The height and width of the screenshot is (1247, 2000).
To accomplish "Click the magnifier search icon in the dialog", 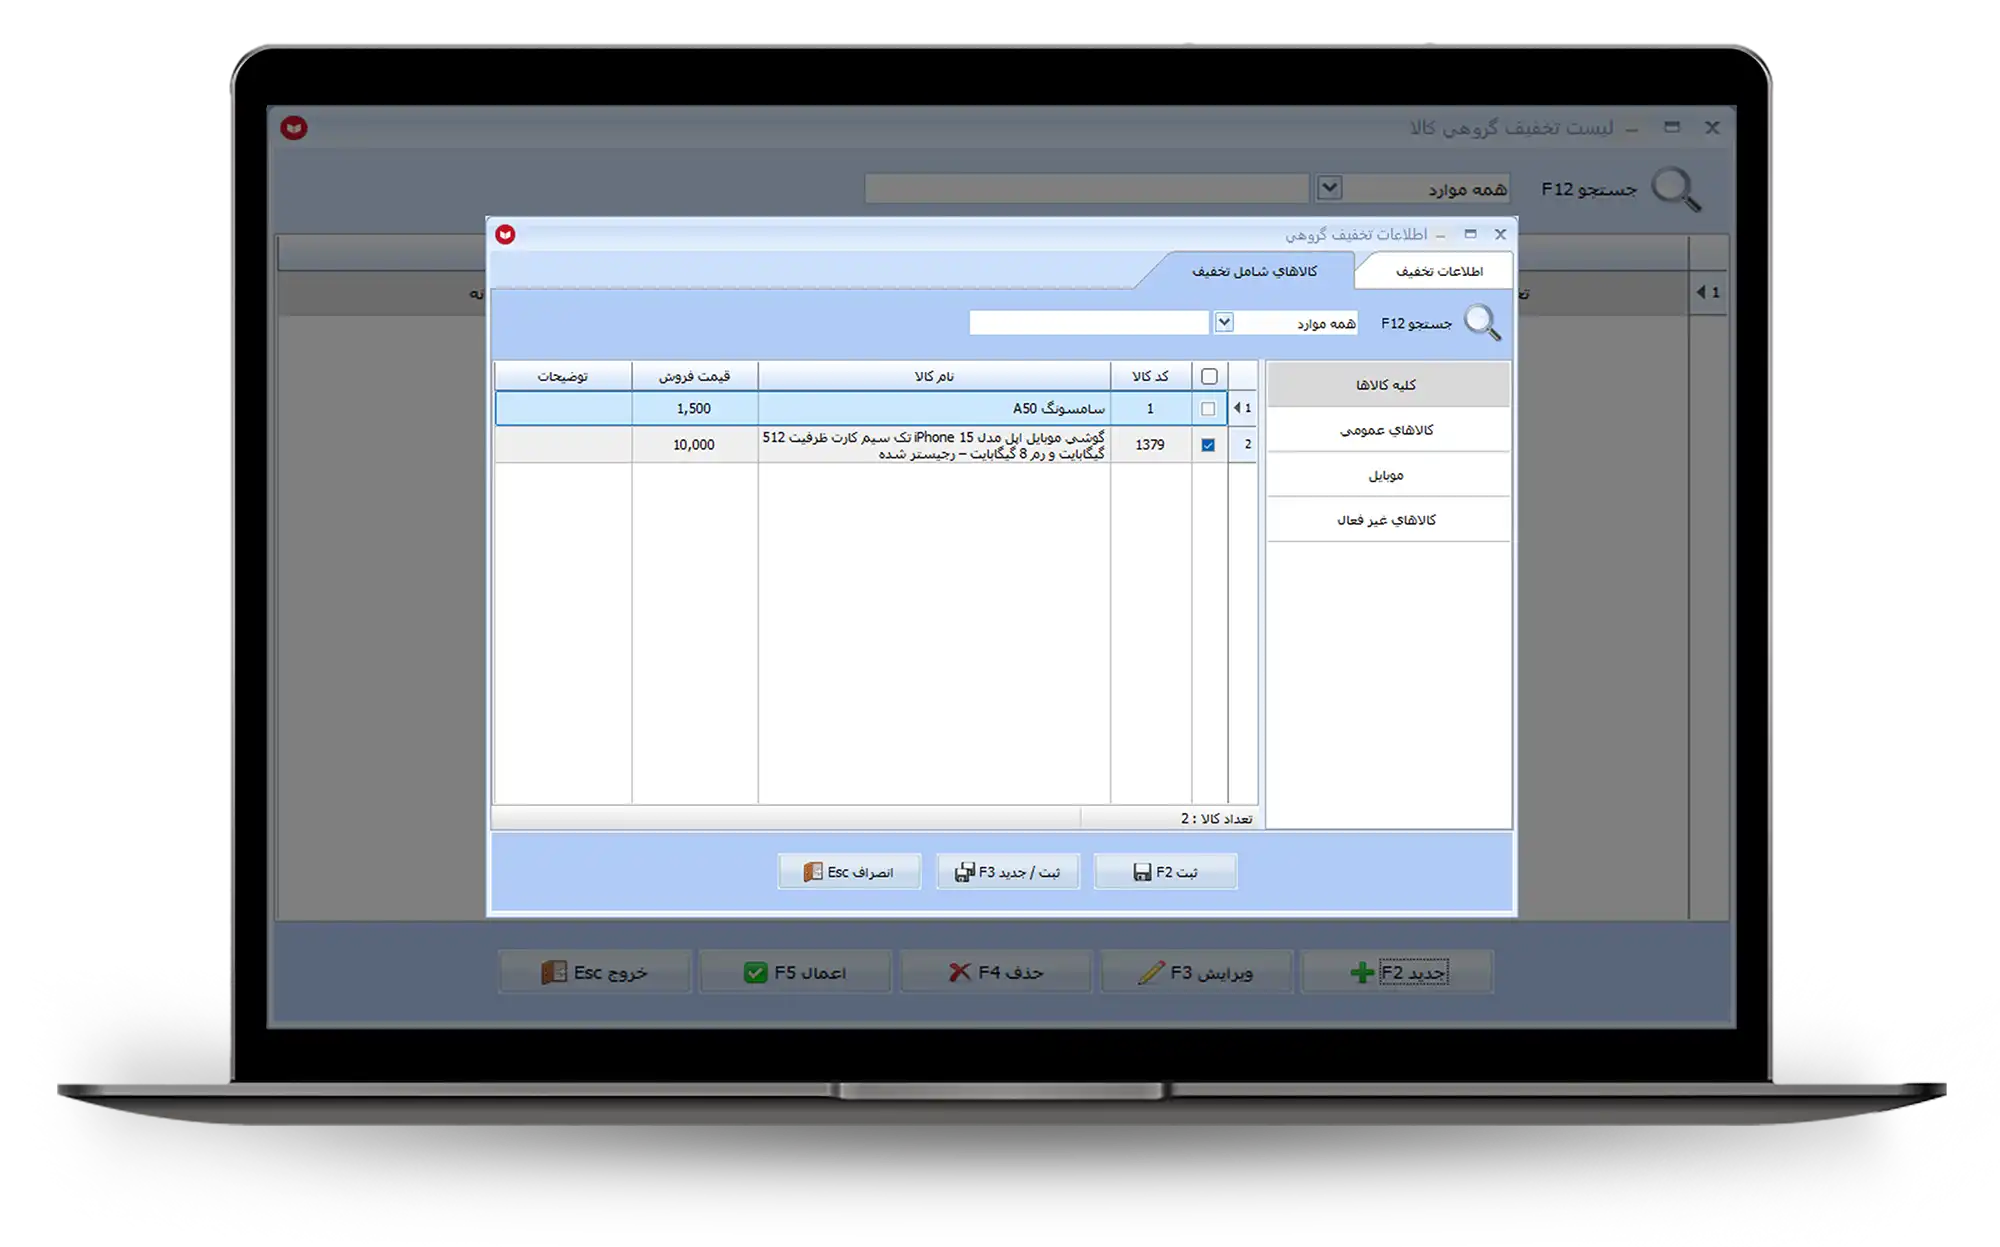I will (1482, 323).
